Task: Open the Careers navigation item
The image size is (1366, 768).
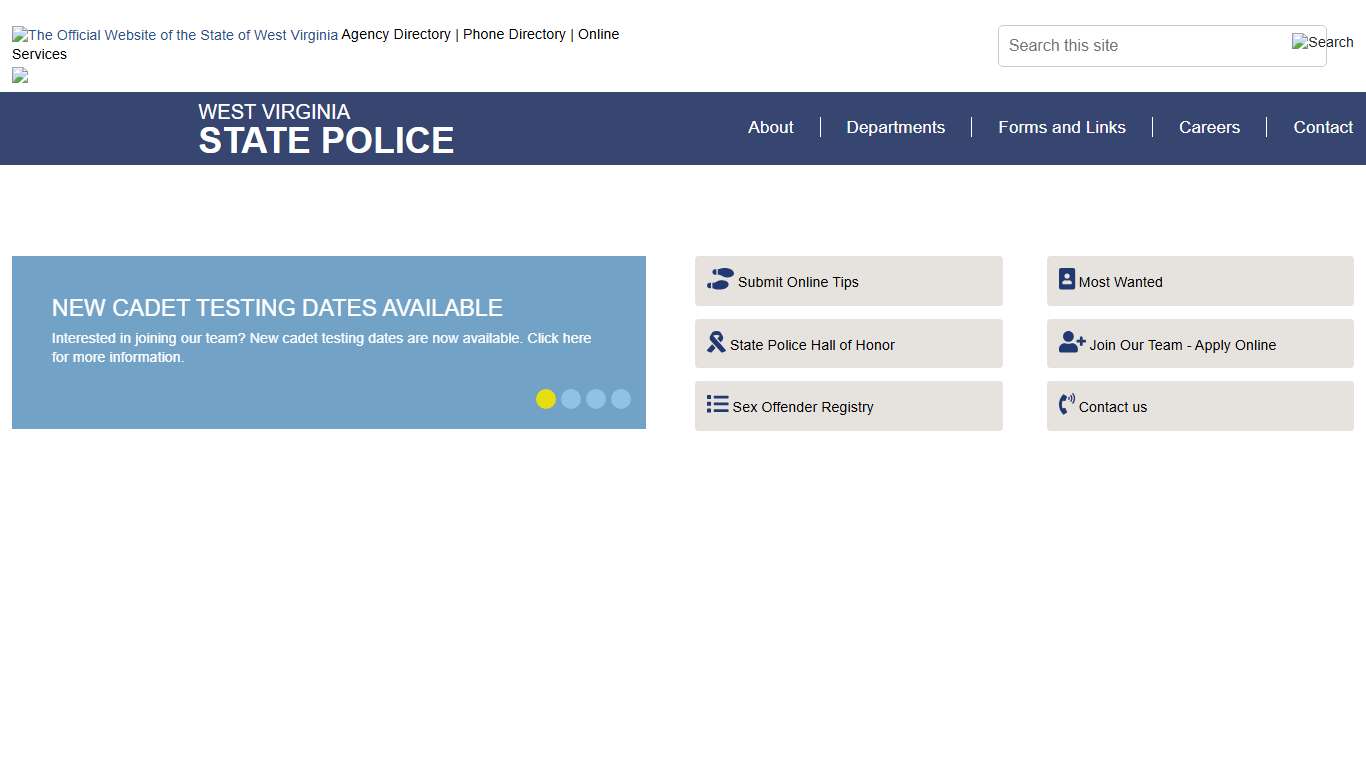Action: [1209, 127]
